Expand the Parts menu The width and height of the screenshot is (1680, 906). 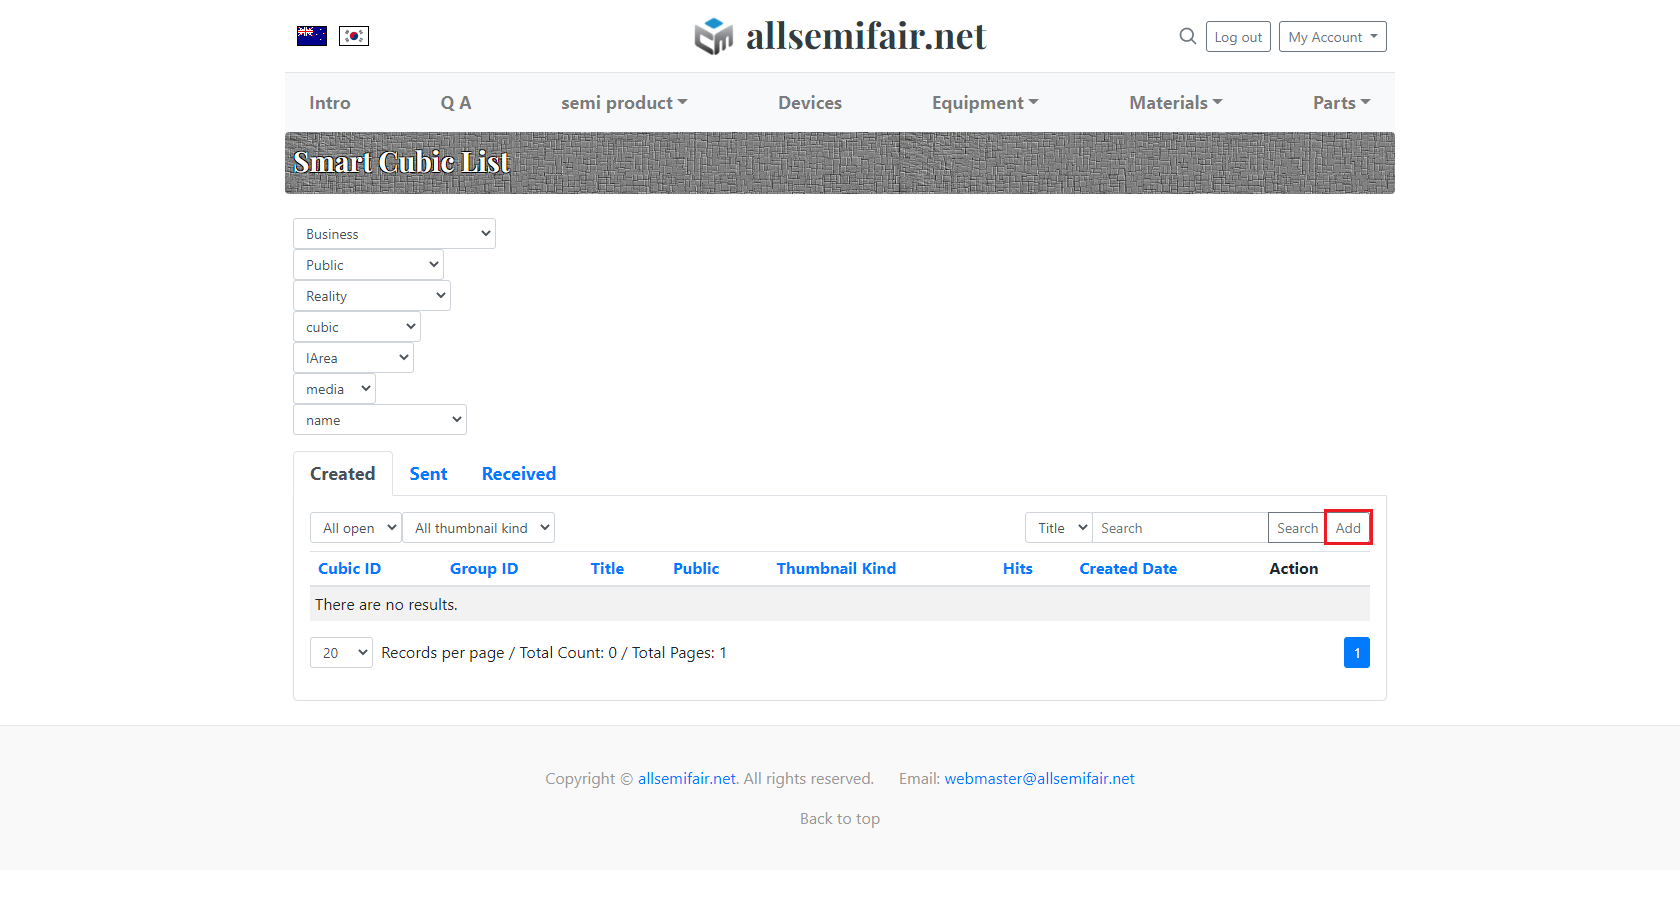click(x=1342, y=103)
